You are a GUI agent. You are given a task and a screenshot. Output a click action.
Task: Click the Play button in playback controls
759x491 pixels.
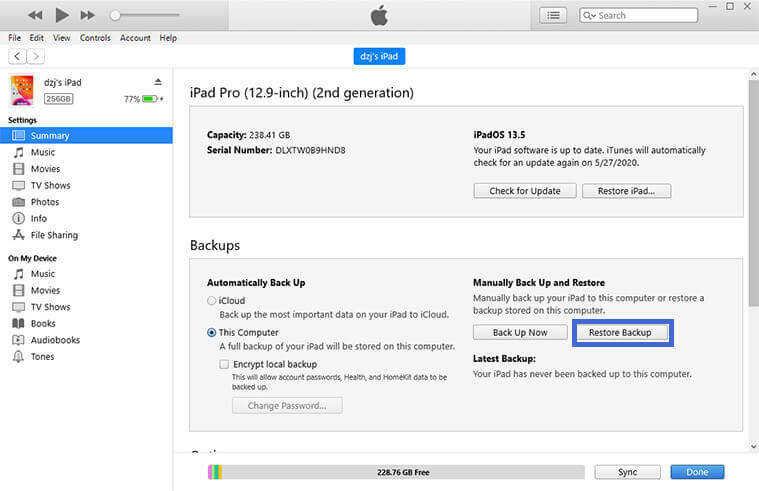point(62,15)
